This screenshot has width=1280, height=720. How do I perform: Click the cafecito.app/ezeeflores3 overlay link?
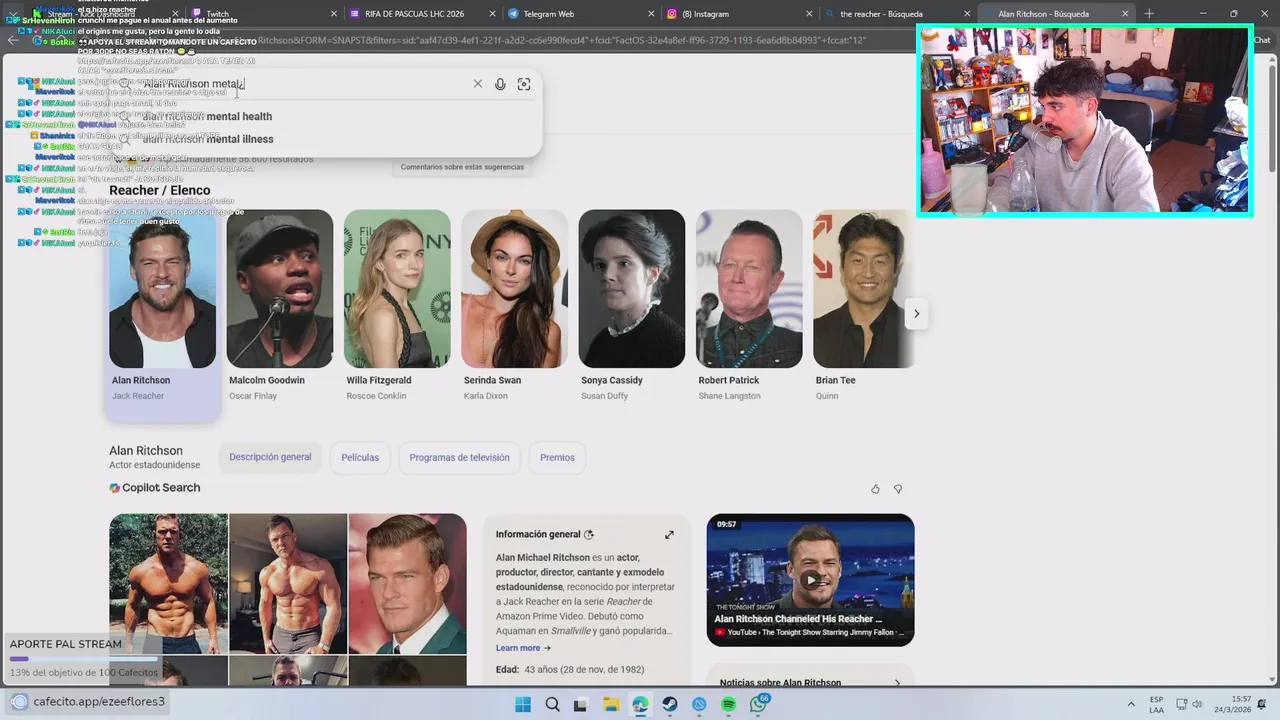coord(99,702)
